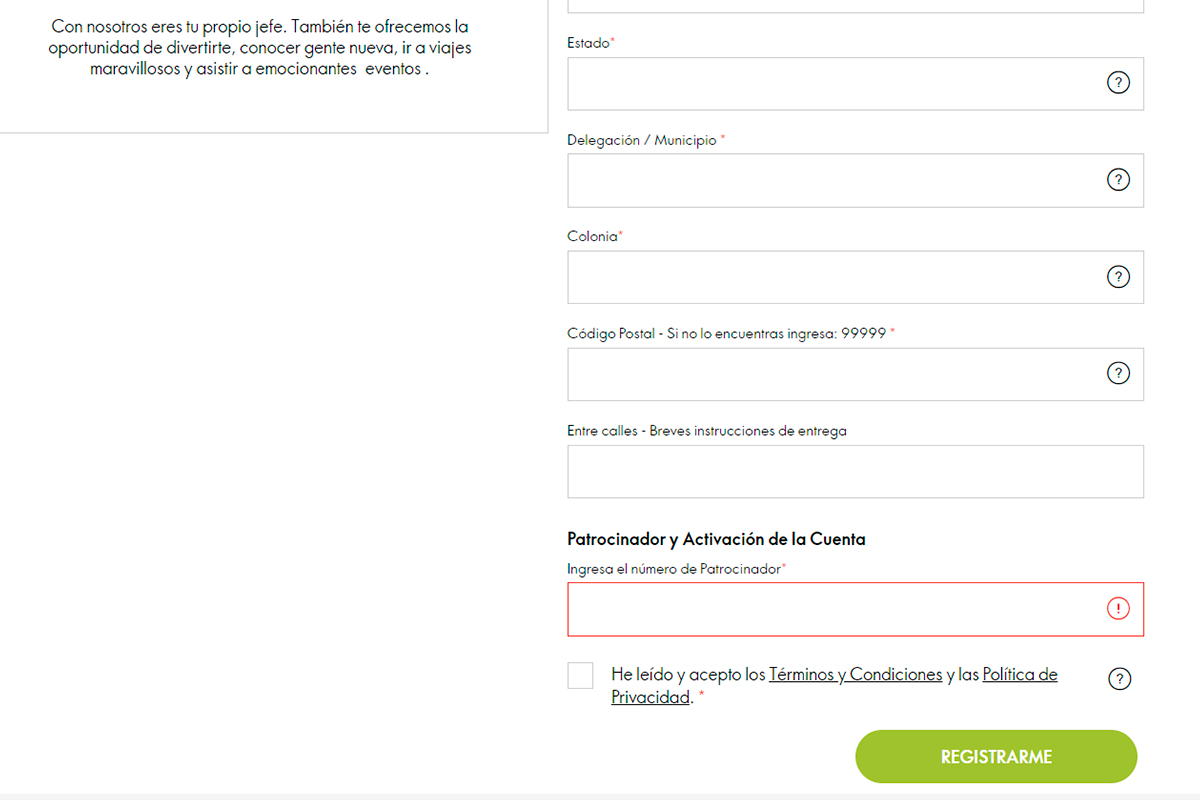
Task: Click help icon in Código Postal field
Action: pyautogui.click(x=1118, y=374)
